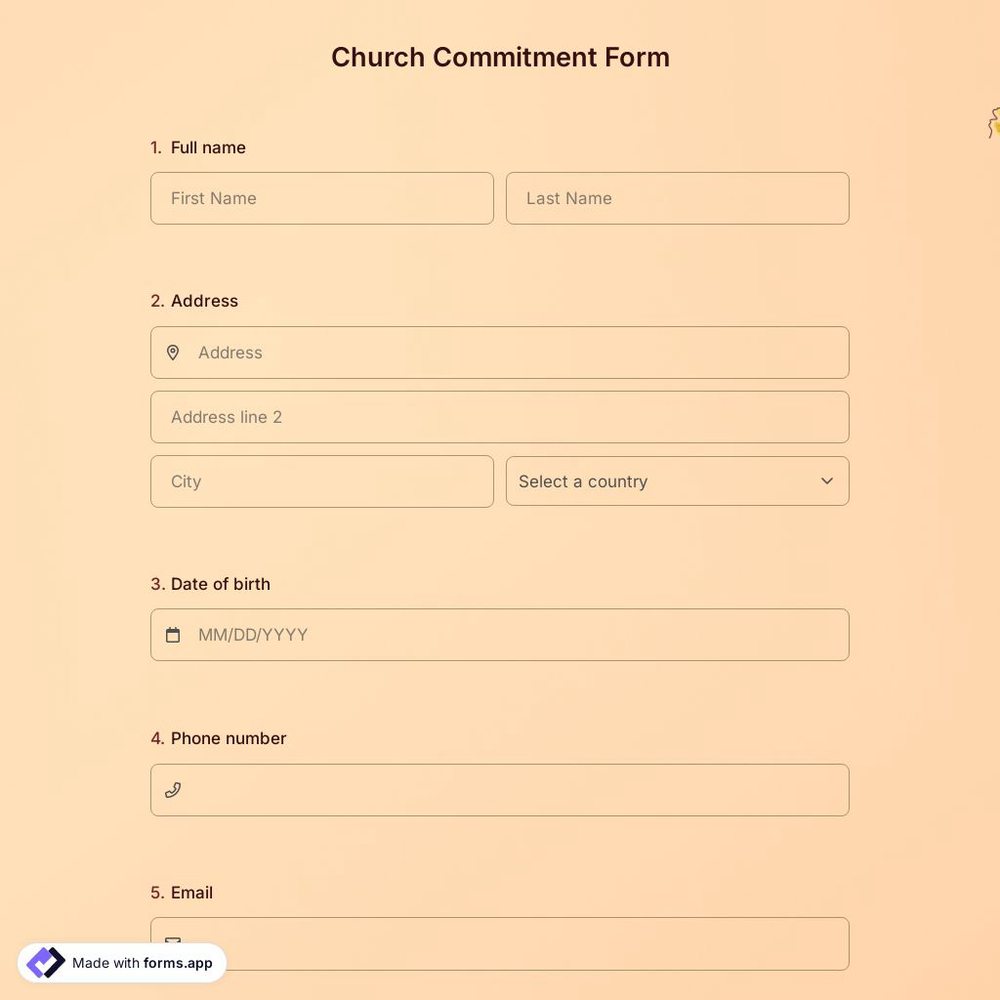Click the Last Name input field
The image size is (1000, 1000).
pos(677,198)
